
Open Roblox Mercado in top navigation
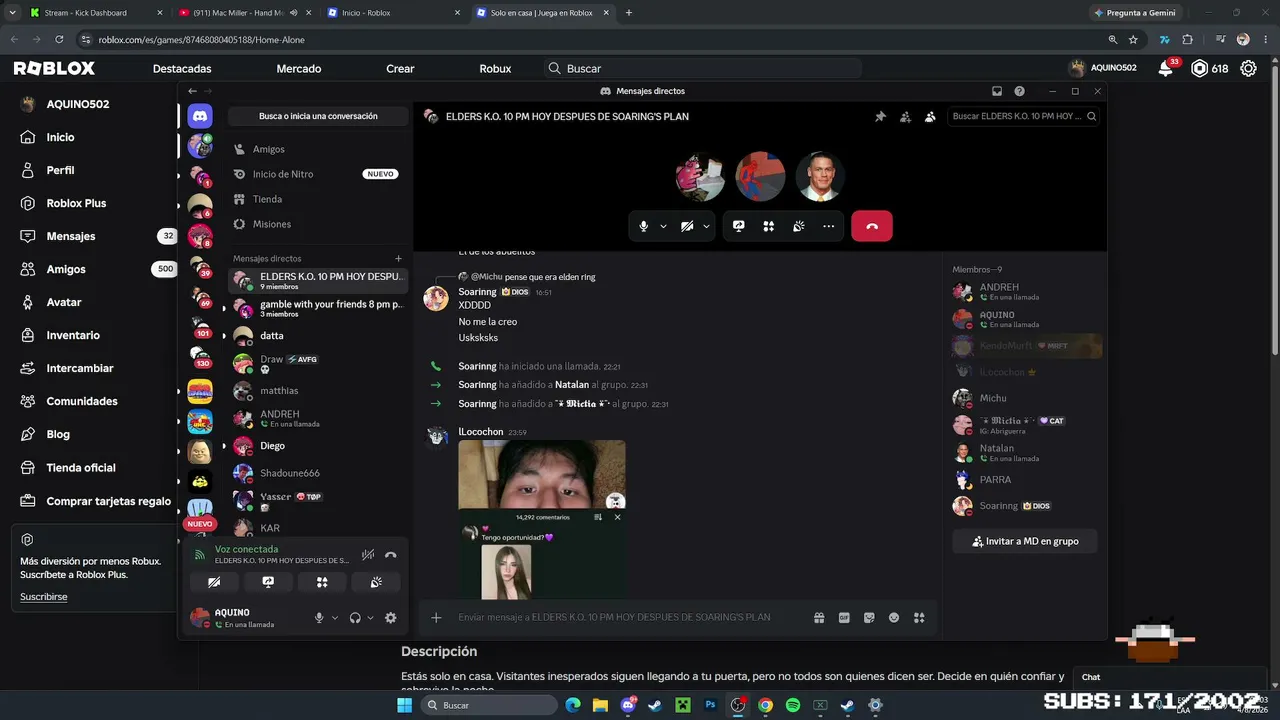coord(299,69)
